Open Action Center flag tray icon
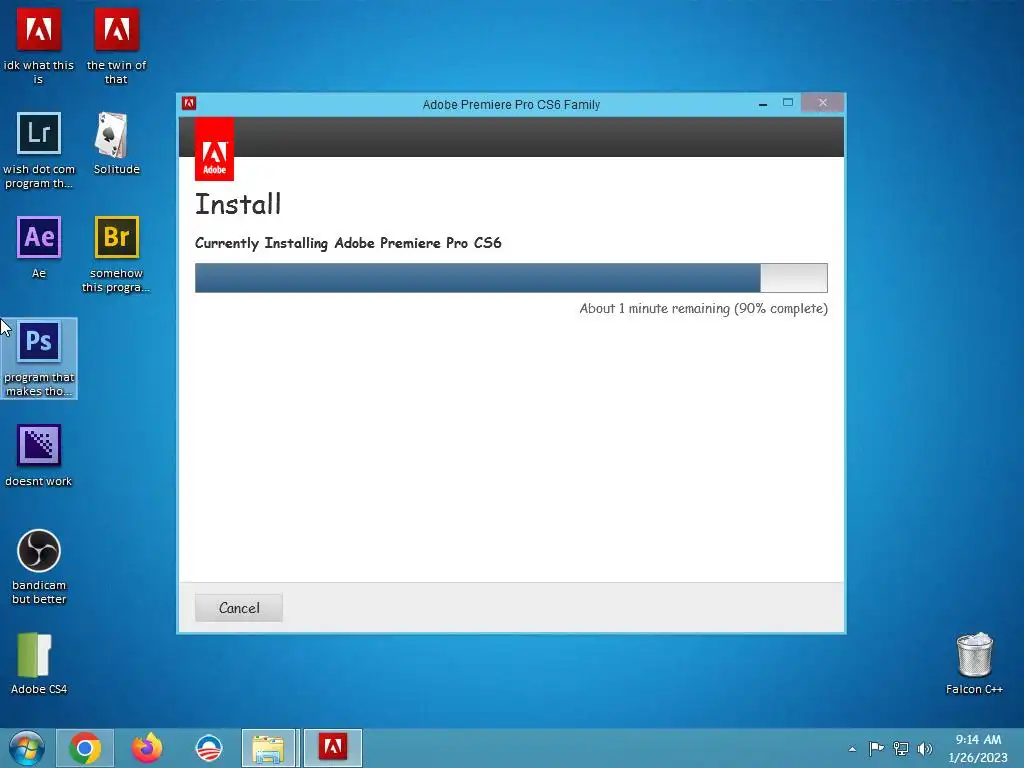This screenshot has width=1024, height=768. tap(876, 748)
